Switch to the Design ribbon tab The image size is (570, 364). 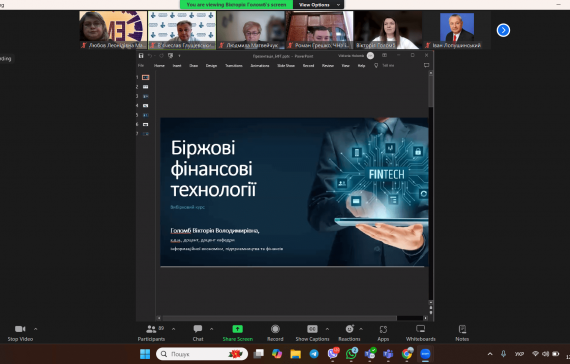tap(211, 65)
